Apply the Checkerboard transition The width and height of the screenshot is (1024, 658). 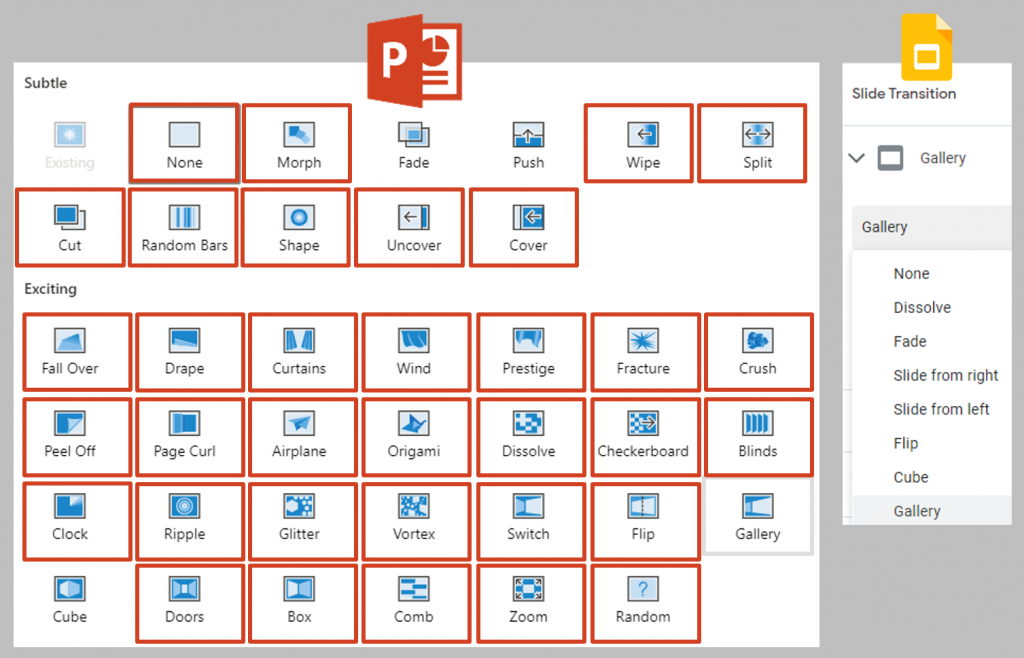click(645, 437)
